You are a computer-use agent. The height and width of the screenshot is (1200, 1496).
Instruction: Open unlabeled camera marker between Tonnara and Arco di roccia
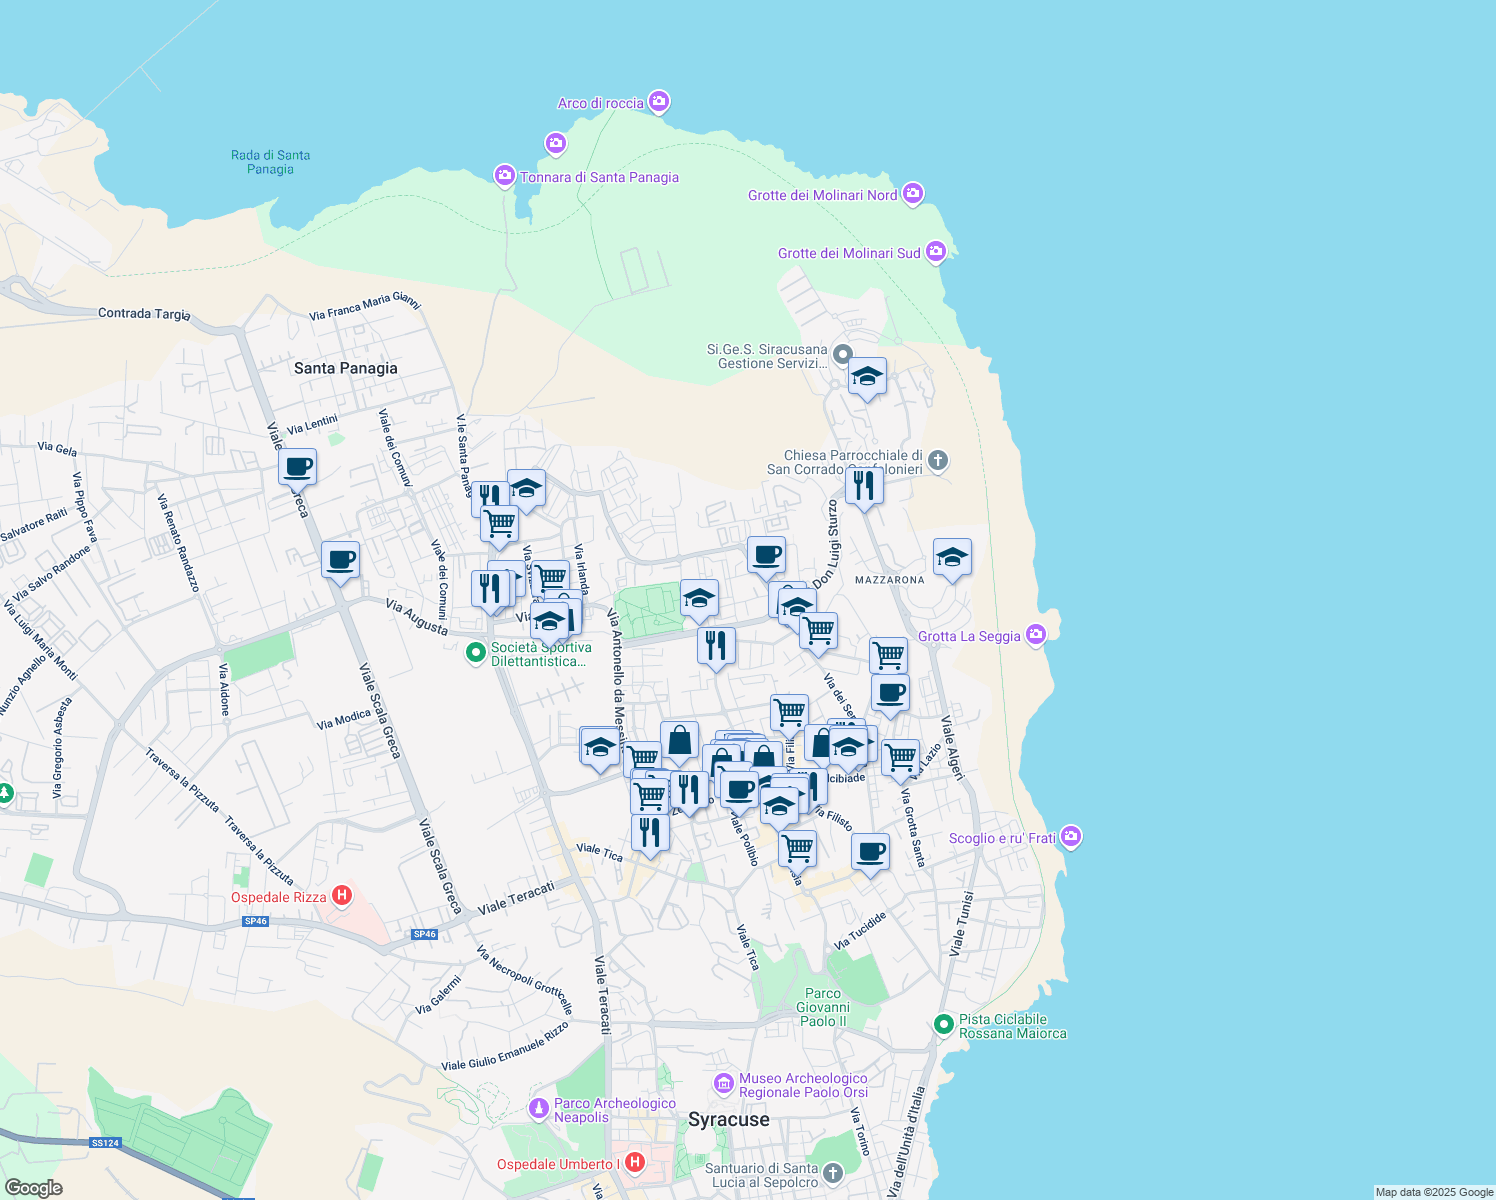point(556,144)
